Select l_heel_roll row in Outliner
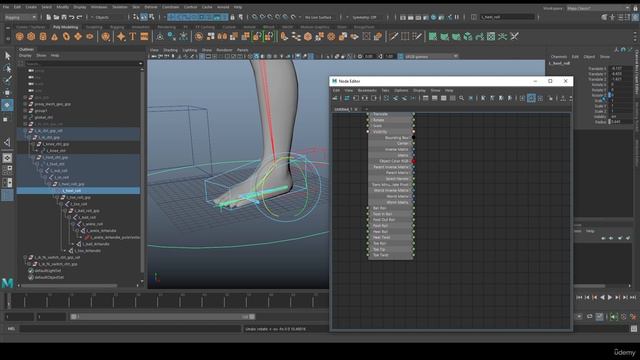The width and height of the screenshot is (640, 360). coord(78,191)
